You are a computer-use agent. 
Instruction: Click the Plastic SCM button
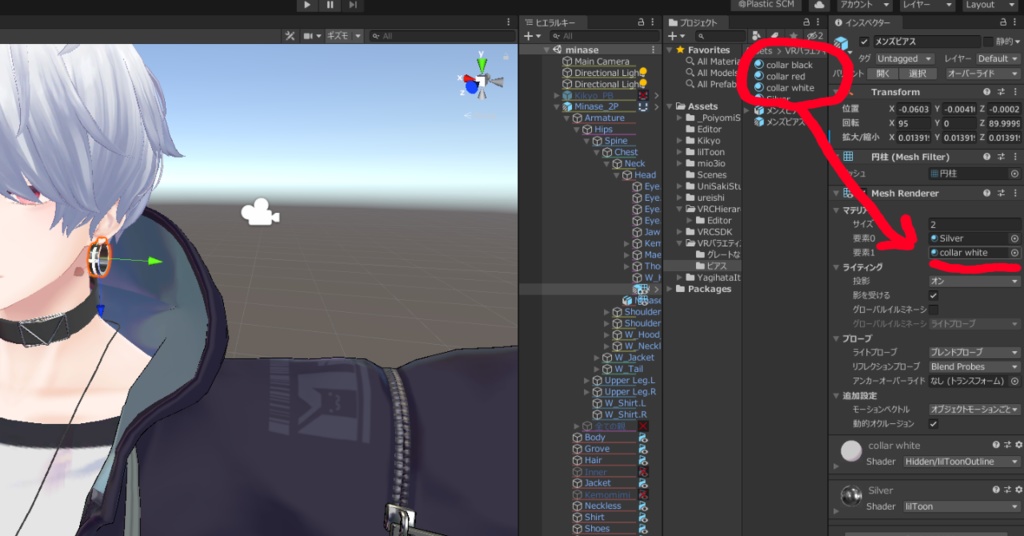tap(765, 5)
